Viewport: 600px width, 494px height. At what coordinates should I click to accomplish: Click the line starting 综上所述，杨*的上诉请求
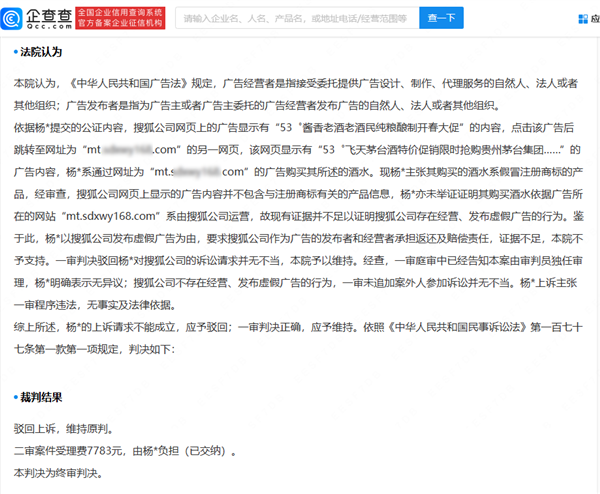pyautogui.click(x=298, y=327)
